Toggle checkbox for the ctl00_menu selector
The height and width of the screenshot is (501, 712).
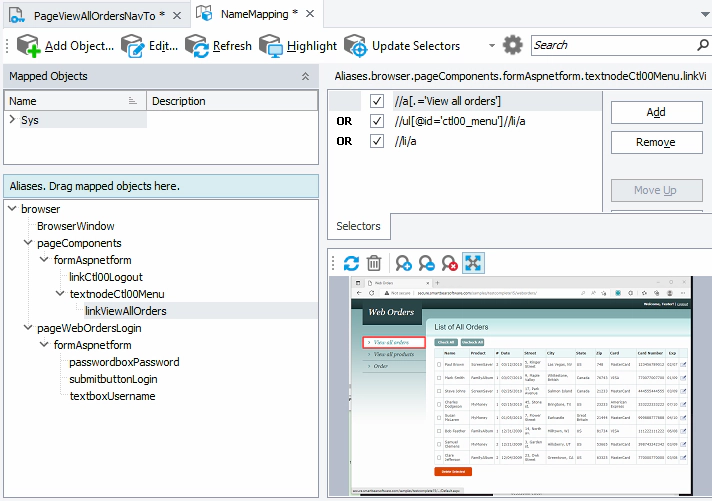click(x=376, y=121)
